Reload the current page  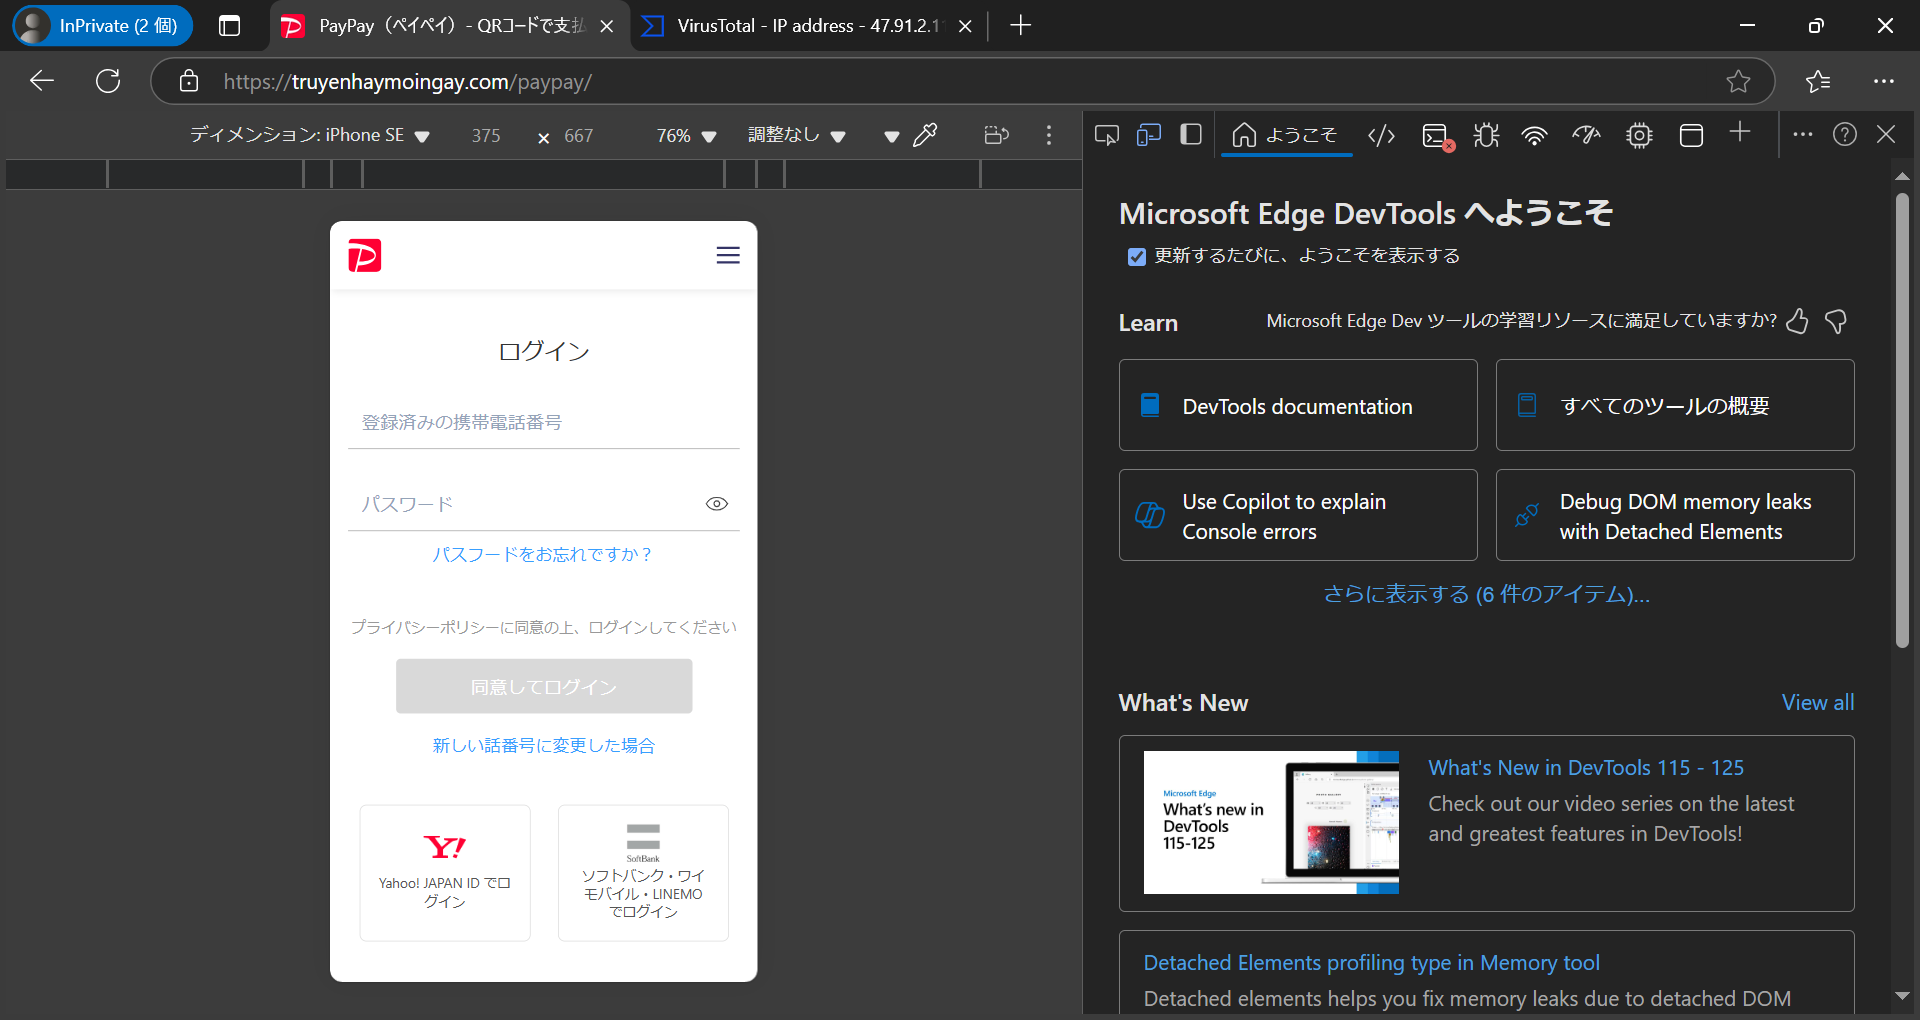click(108, 81)
